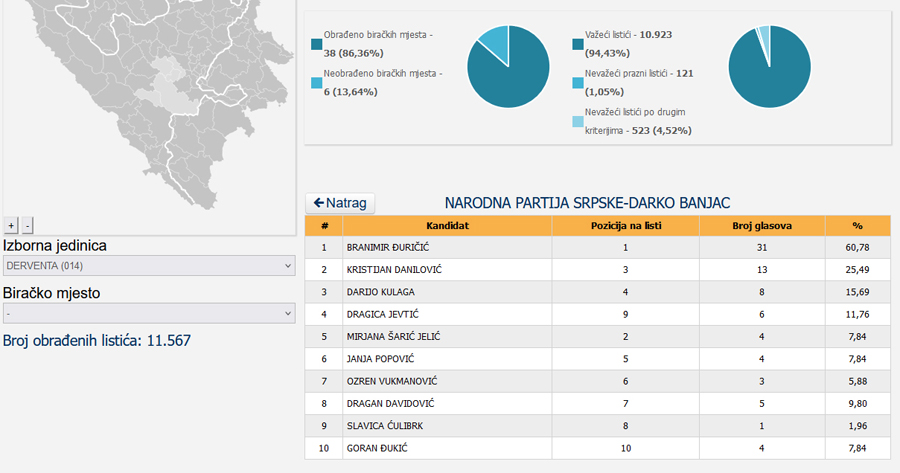This screenshot has height=473, width=900.
Task: Click the dark teal Obrađeno biračkih mjesta swatch
Action: click(x=316, y=44)
